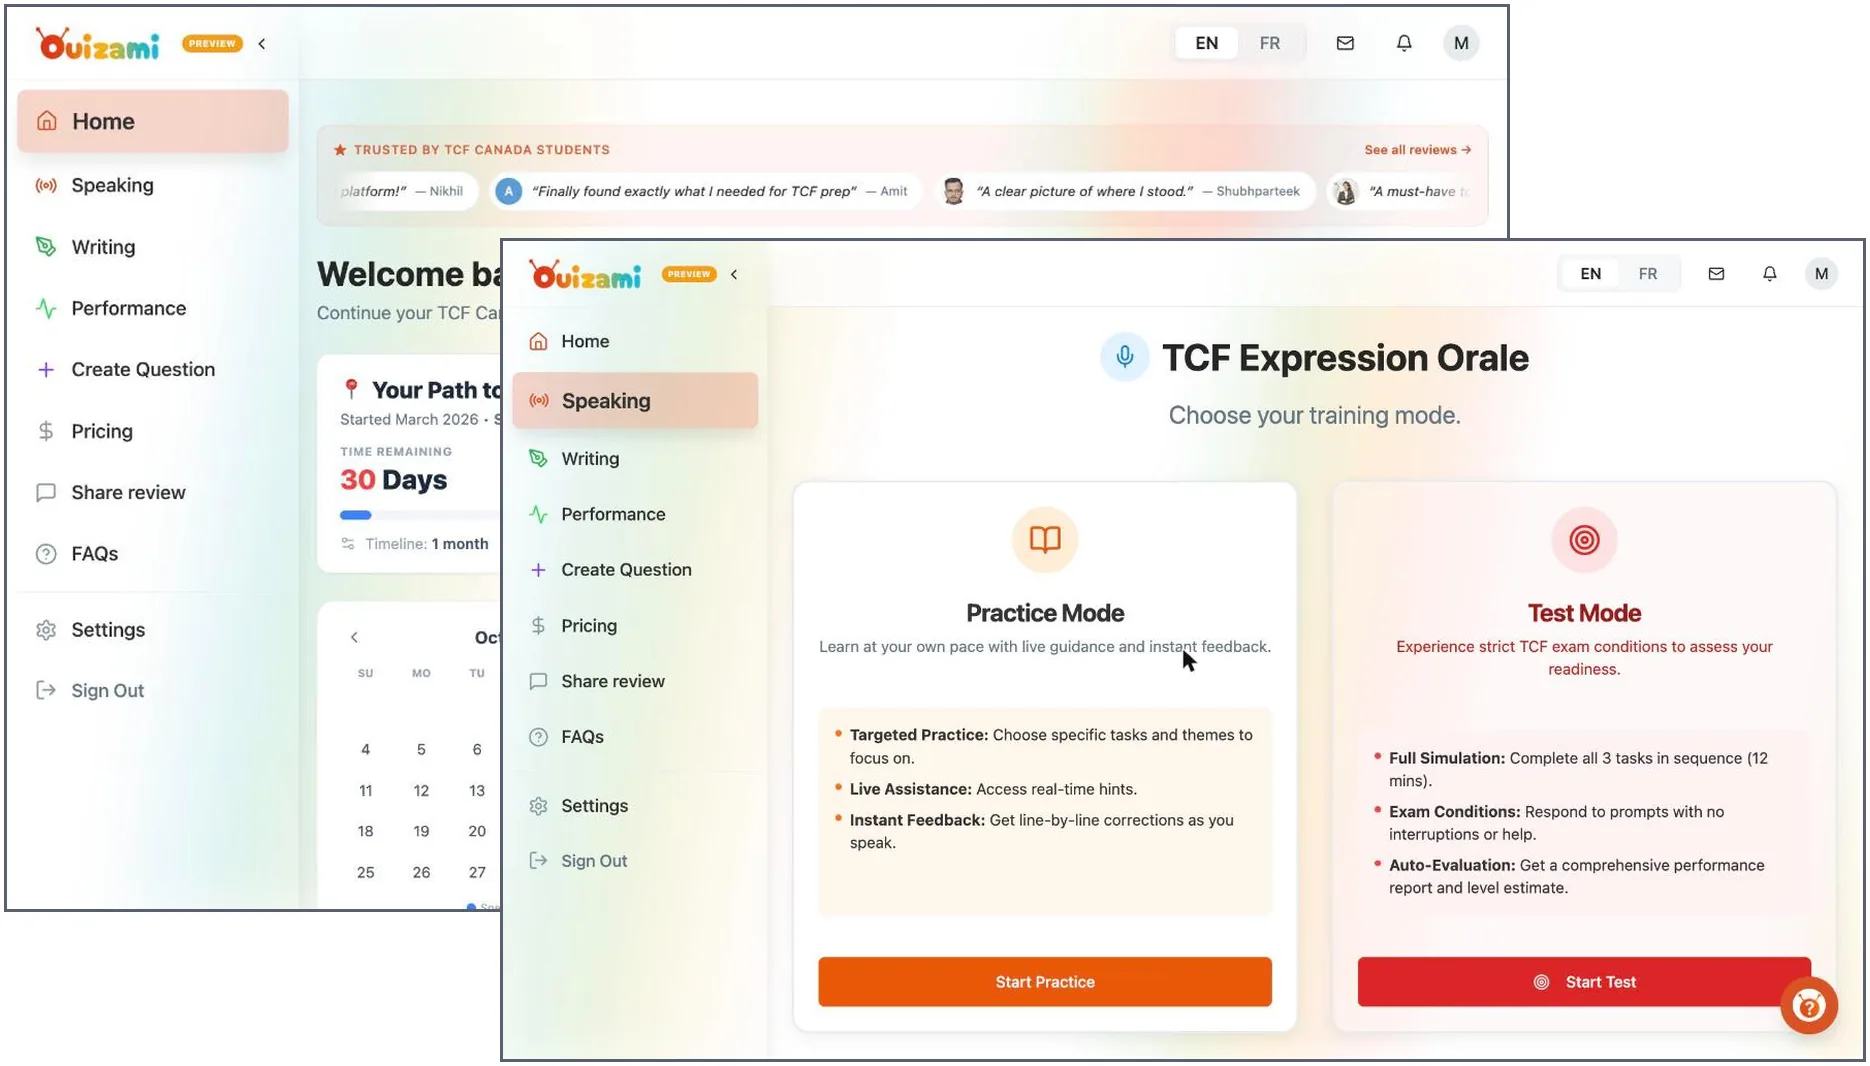The image size is (1870, 1066).
Task: Open the notifications bell in front window header
Action: pos(1769,273)
